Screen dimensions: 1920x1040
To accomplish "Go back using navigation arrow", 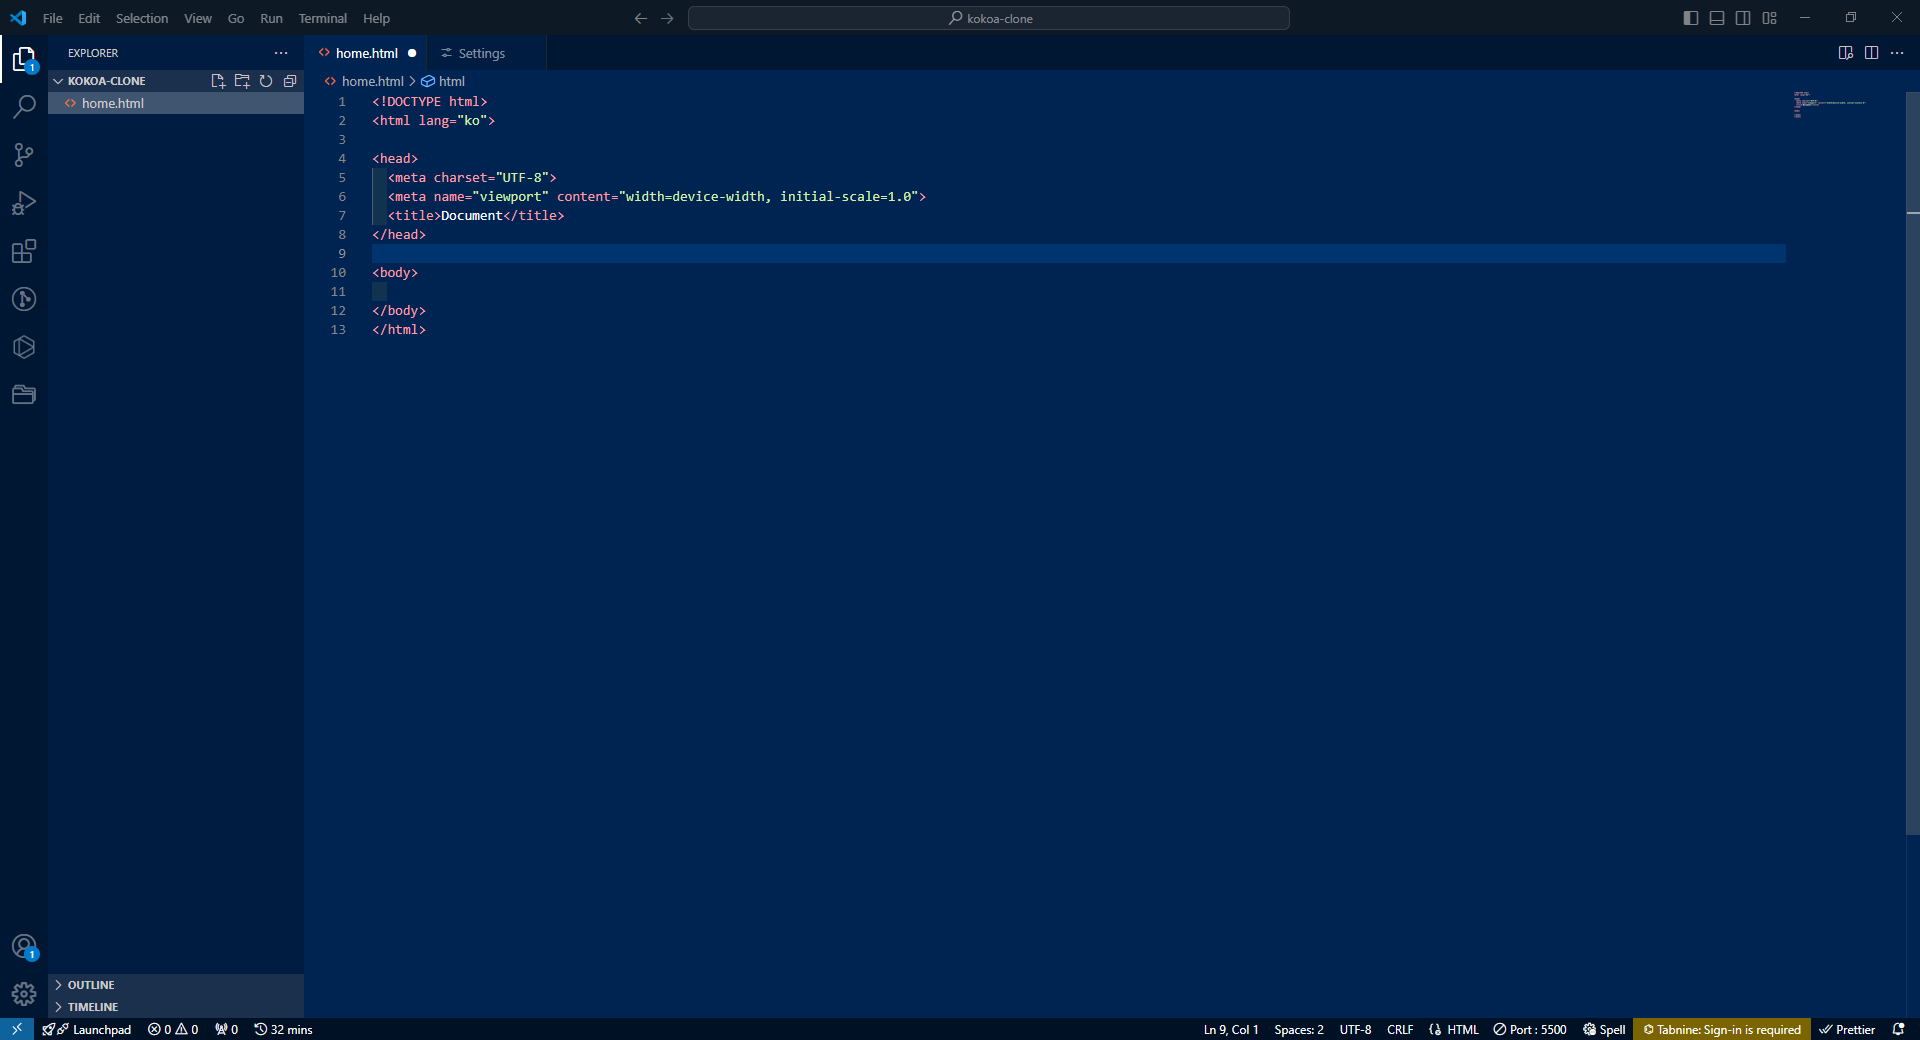I will coord(641,18).
